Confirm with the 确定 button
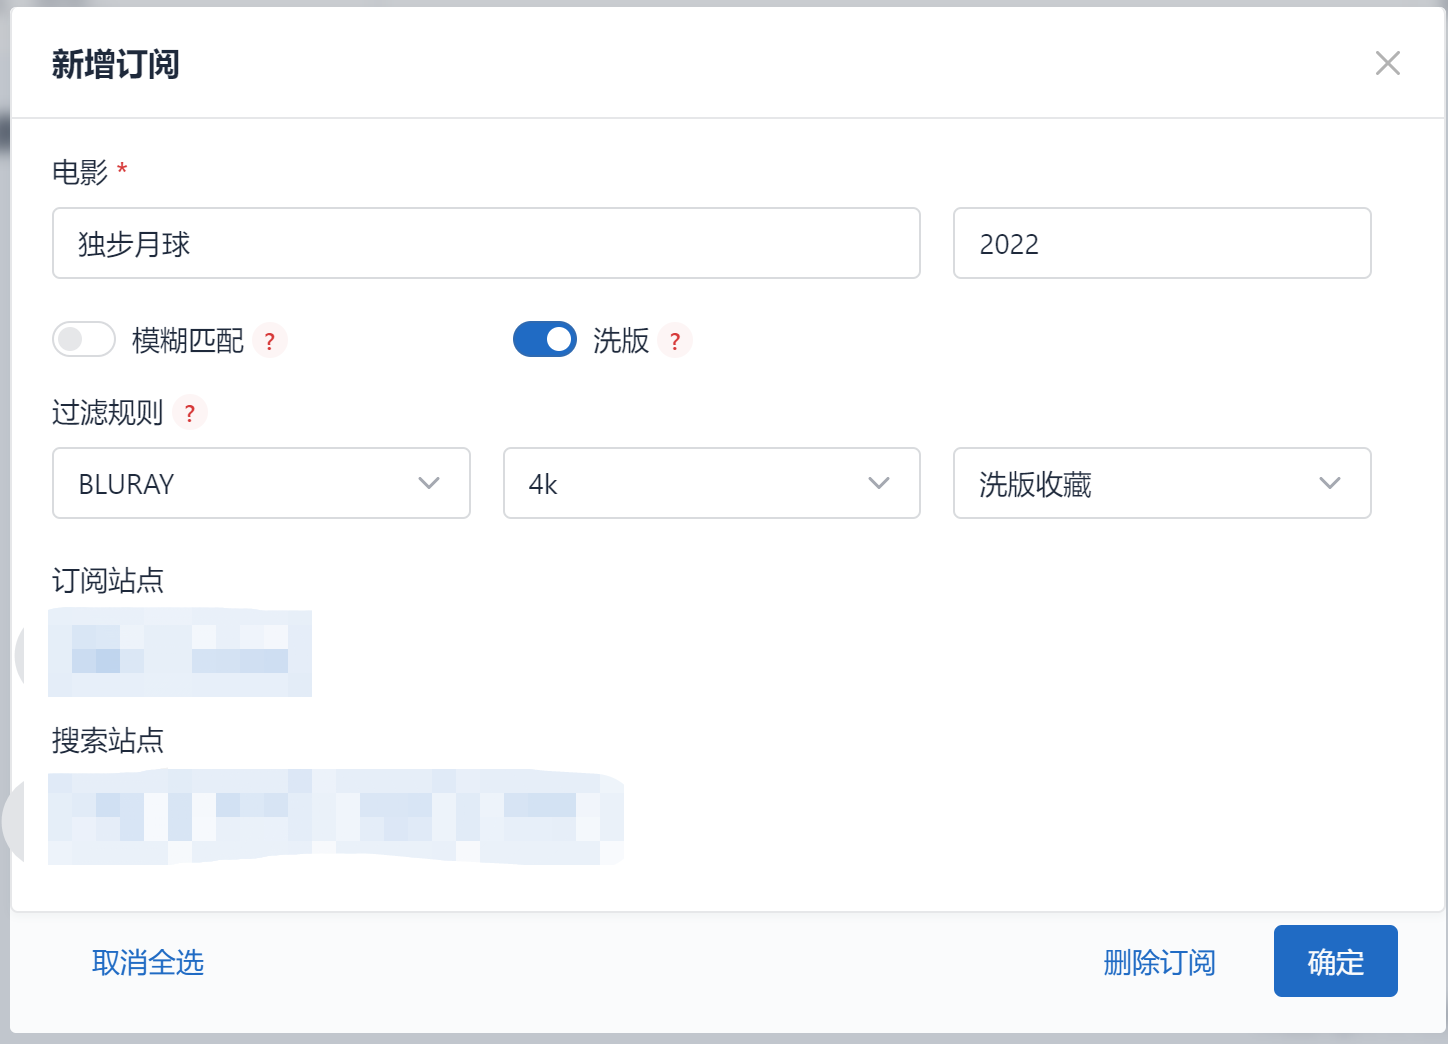 pos(1336,961)
